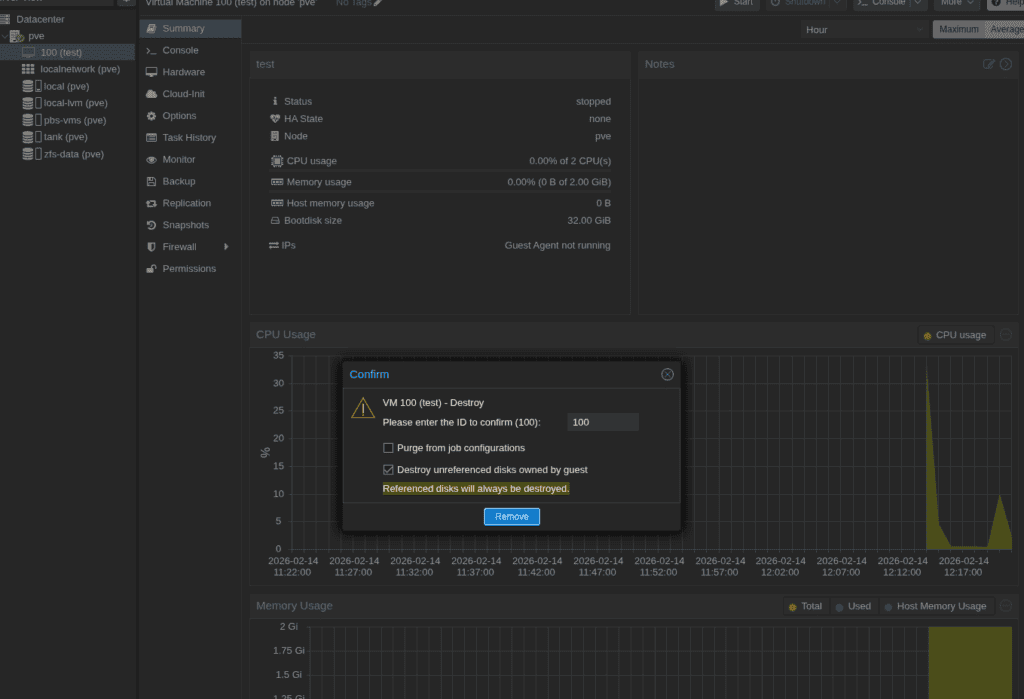1024x699 pixels.
Task: Switch to the Hardware tab
Action: 183,72
